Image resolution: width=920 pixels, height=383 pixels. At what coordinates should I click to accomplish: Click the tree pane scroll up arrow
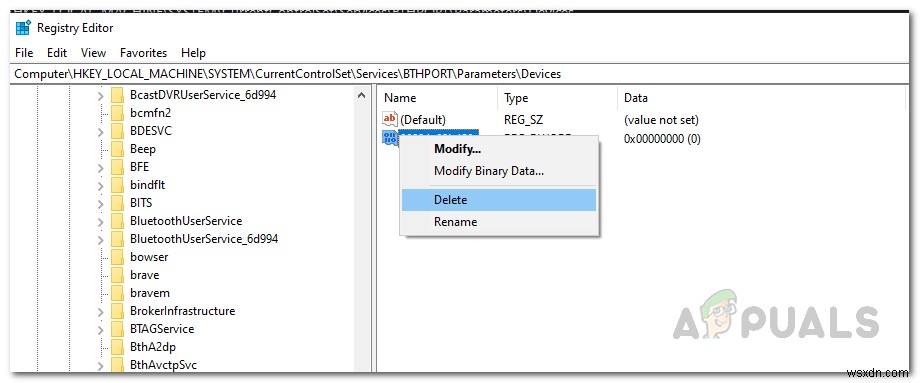click(361, 95)
